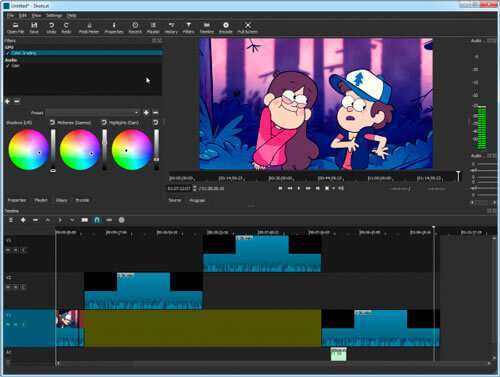Open the Filters panel from toolbar
Screen dimensions: 500x377
point(188,28)
